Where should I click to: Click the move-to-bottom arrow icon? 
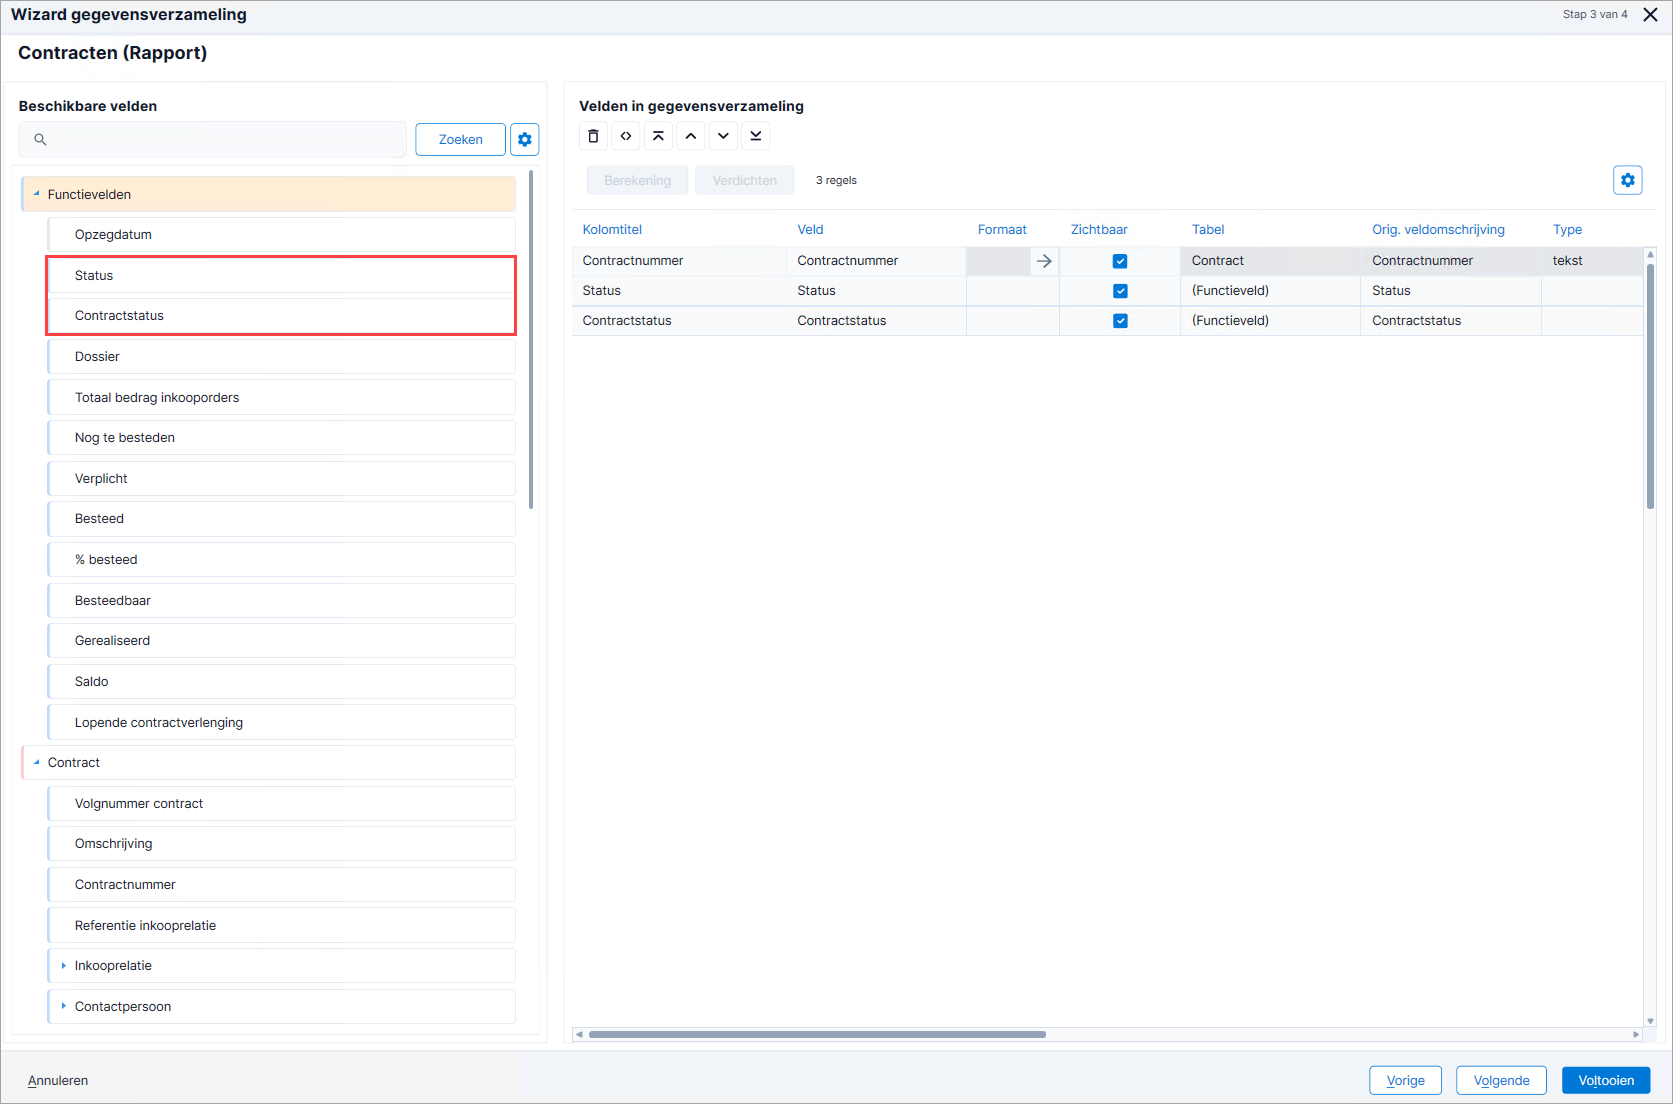tap(756, 136)
